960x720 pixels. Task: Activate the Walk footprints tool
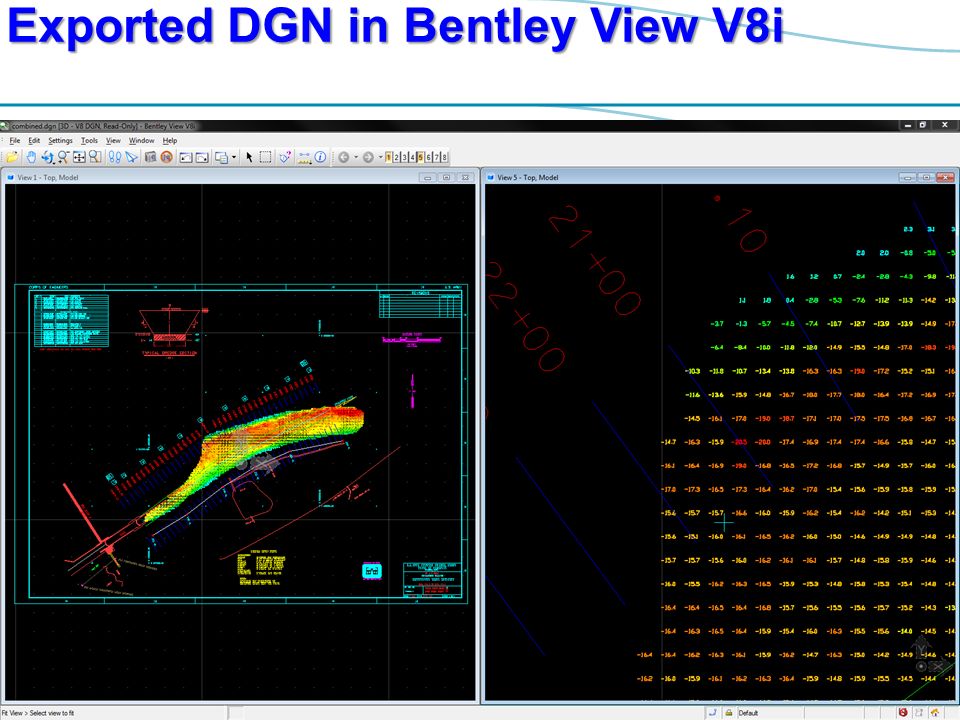(x=114, y=157)
